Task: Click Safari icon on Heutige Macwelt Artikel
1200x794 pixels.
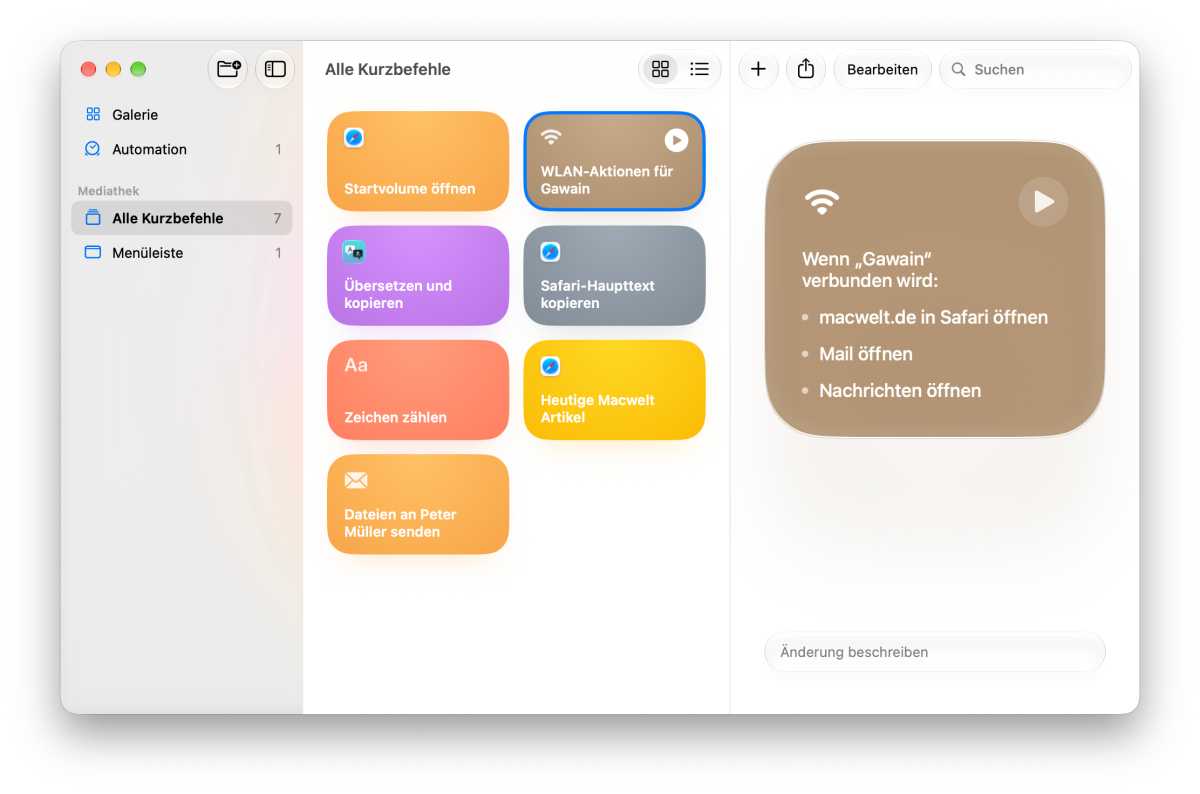Action: click(550, 366)
